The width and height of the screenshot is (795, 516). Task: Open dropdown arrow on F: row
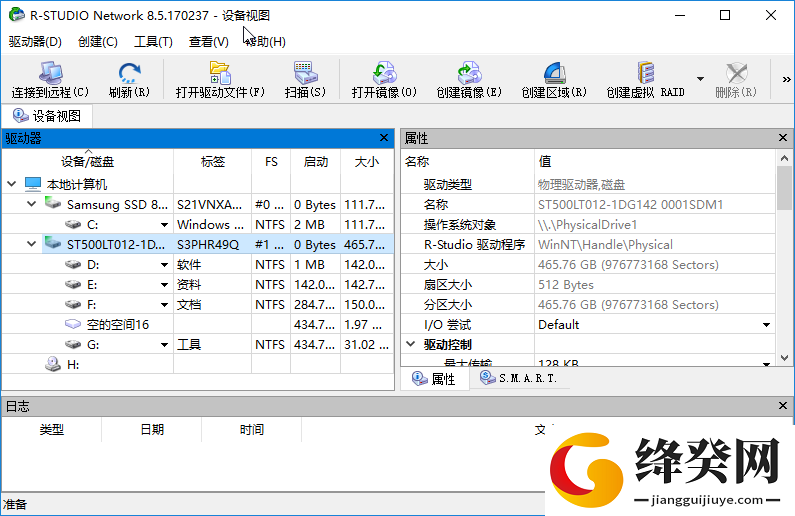click(164, 305)
